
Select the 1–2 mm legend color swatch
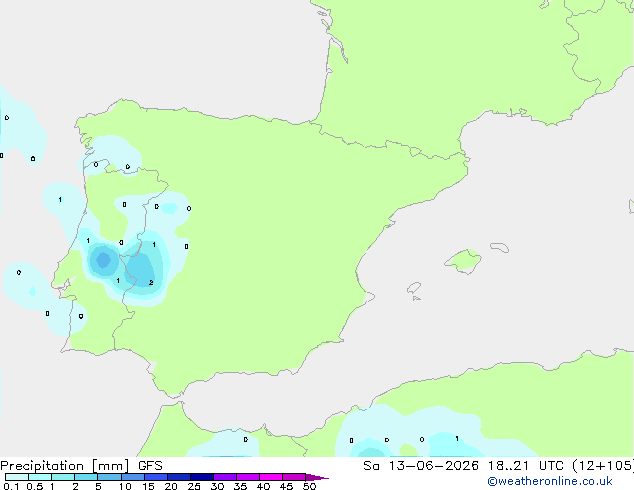click(63, 477)
